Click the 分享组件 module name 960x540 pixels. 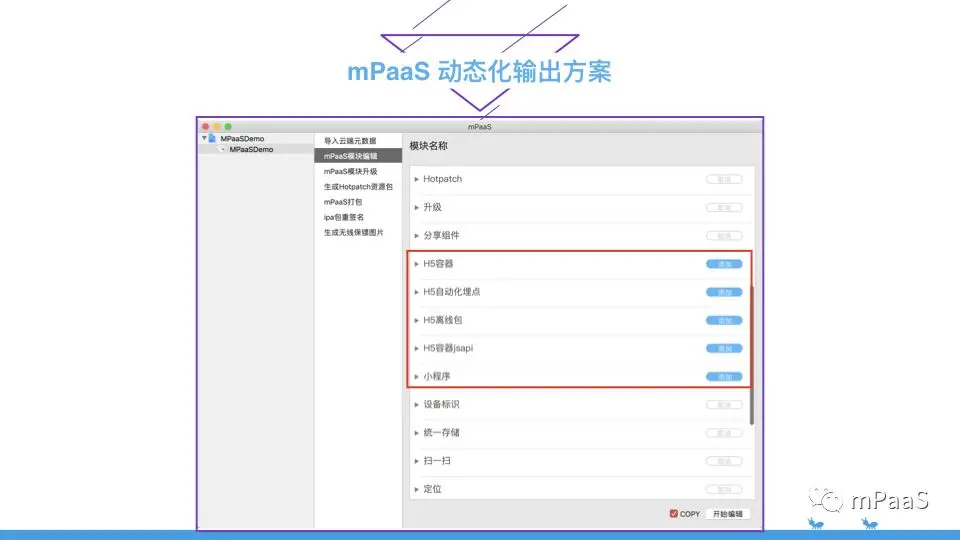tap(441, 235)
